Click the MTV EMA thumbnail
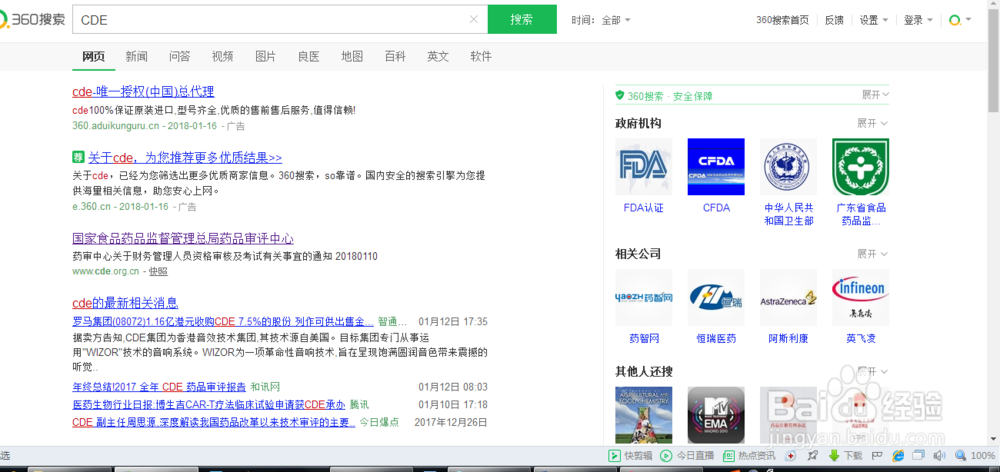The height and width of the screenshot is (472, 1000). pyautogui.click(x=716, y=415)
